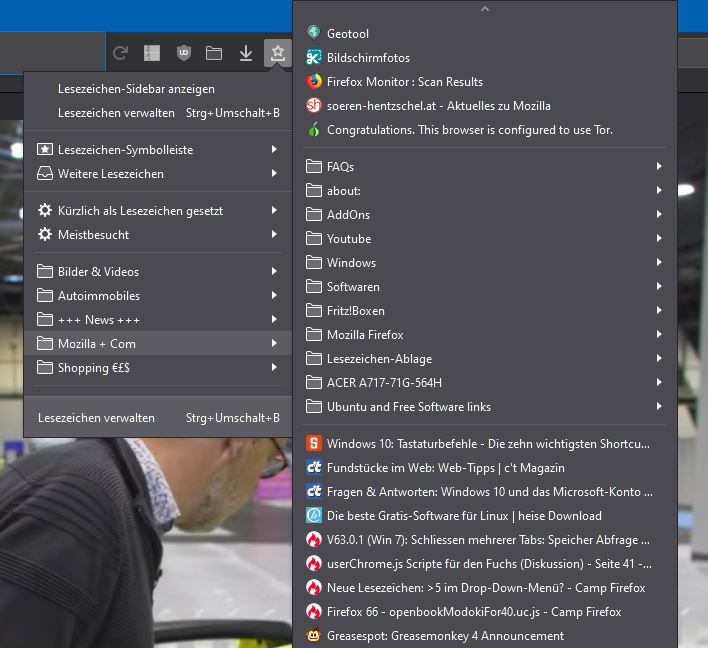Image resolution: width=708 pixels, height=648 pixels.
Task: Open Fragen & Antworten Windows 10 bookmark
Action: [x=485, y=491]
